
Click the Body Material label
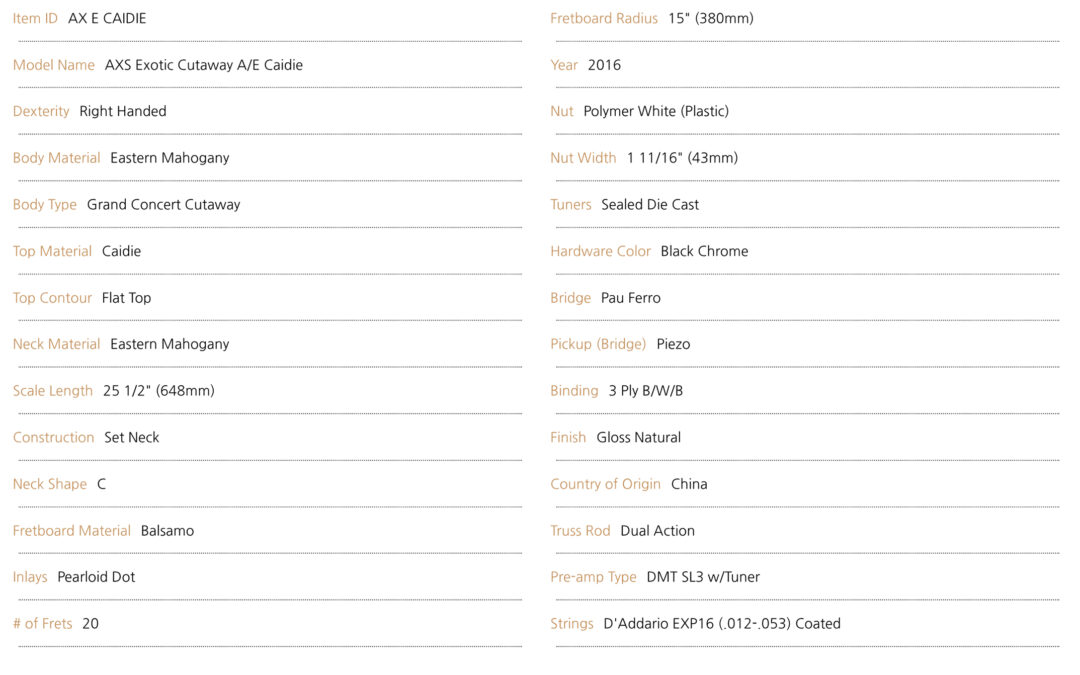pos(56,158)
